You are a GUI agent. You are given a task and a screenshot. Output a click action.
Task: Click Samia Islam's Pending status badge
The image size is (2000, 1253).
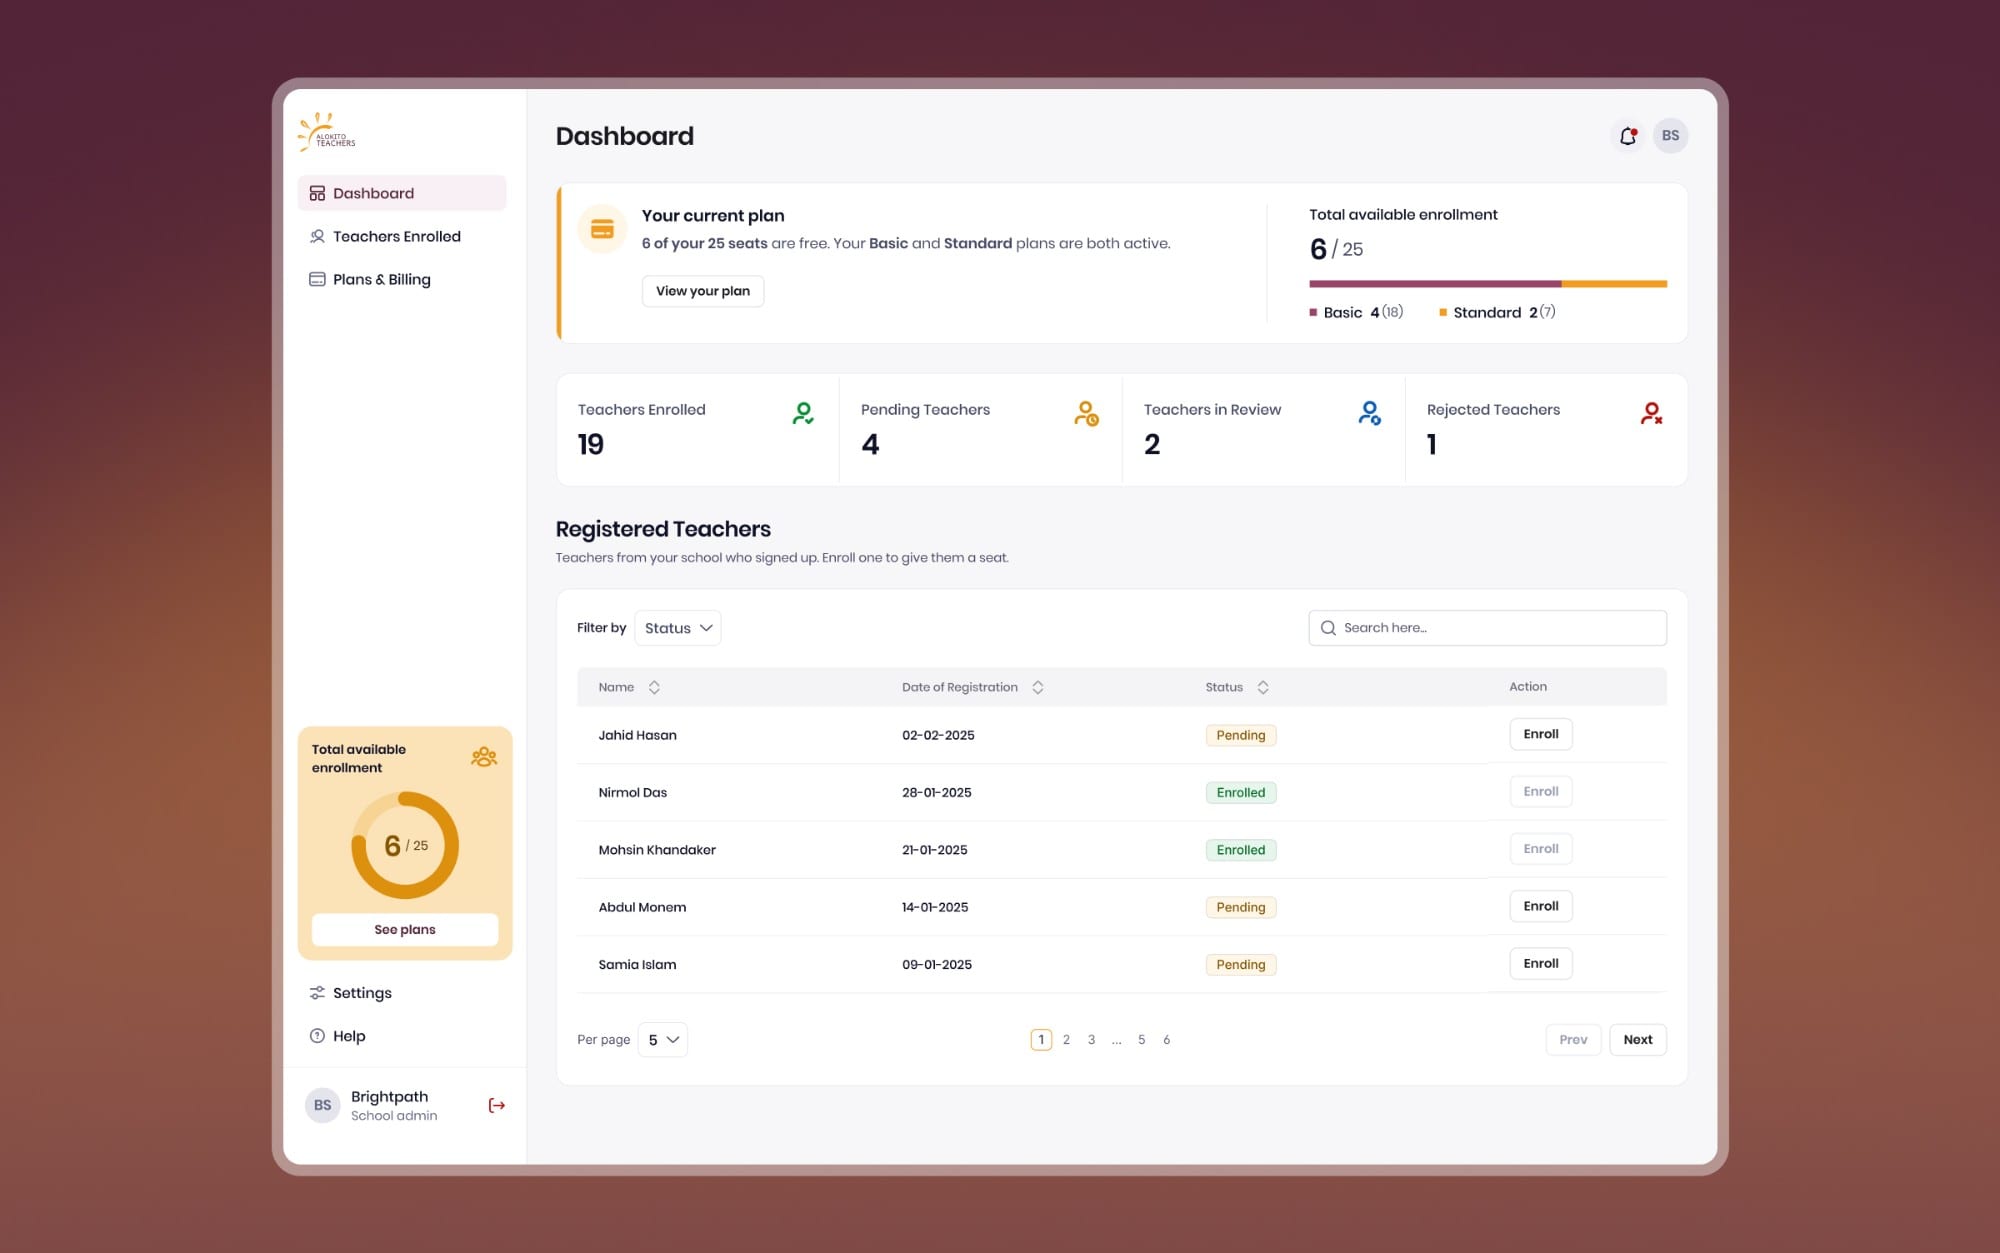pyautogui.click(x=1241, y=965)
